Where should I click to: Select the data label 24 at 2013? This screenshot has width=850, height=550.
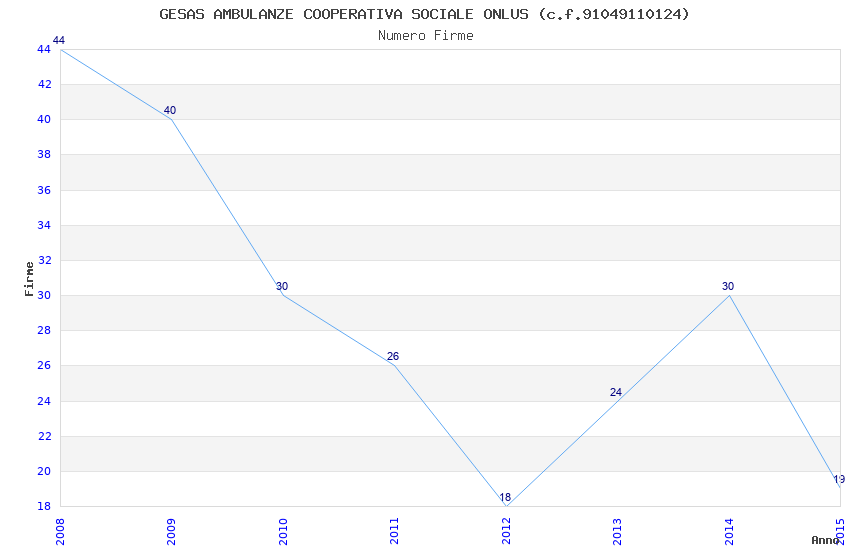click(615, 392)
